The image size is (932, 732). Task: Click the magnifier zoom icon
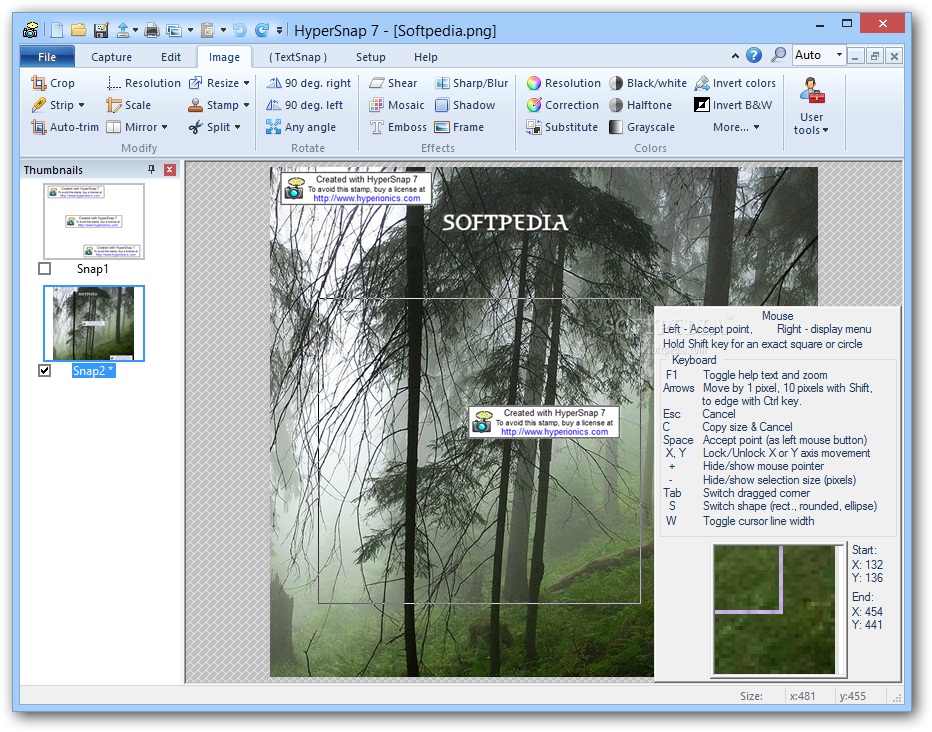778,55
